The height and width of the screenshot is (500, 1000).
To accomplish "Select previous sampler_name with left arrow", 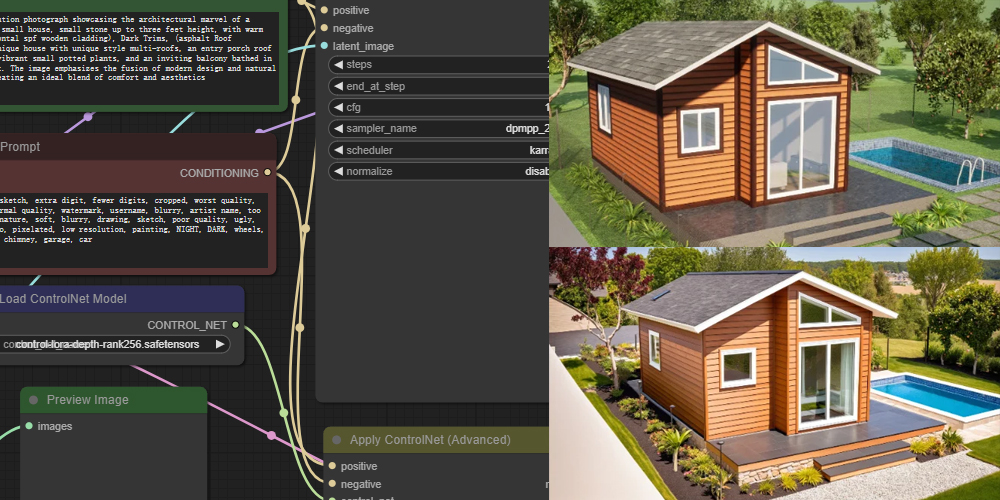I will pos(338,129).
